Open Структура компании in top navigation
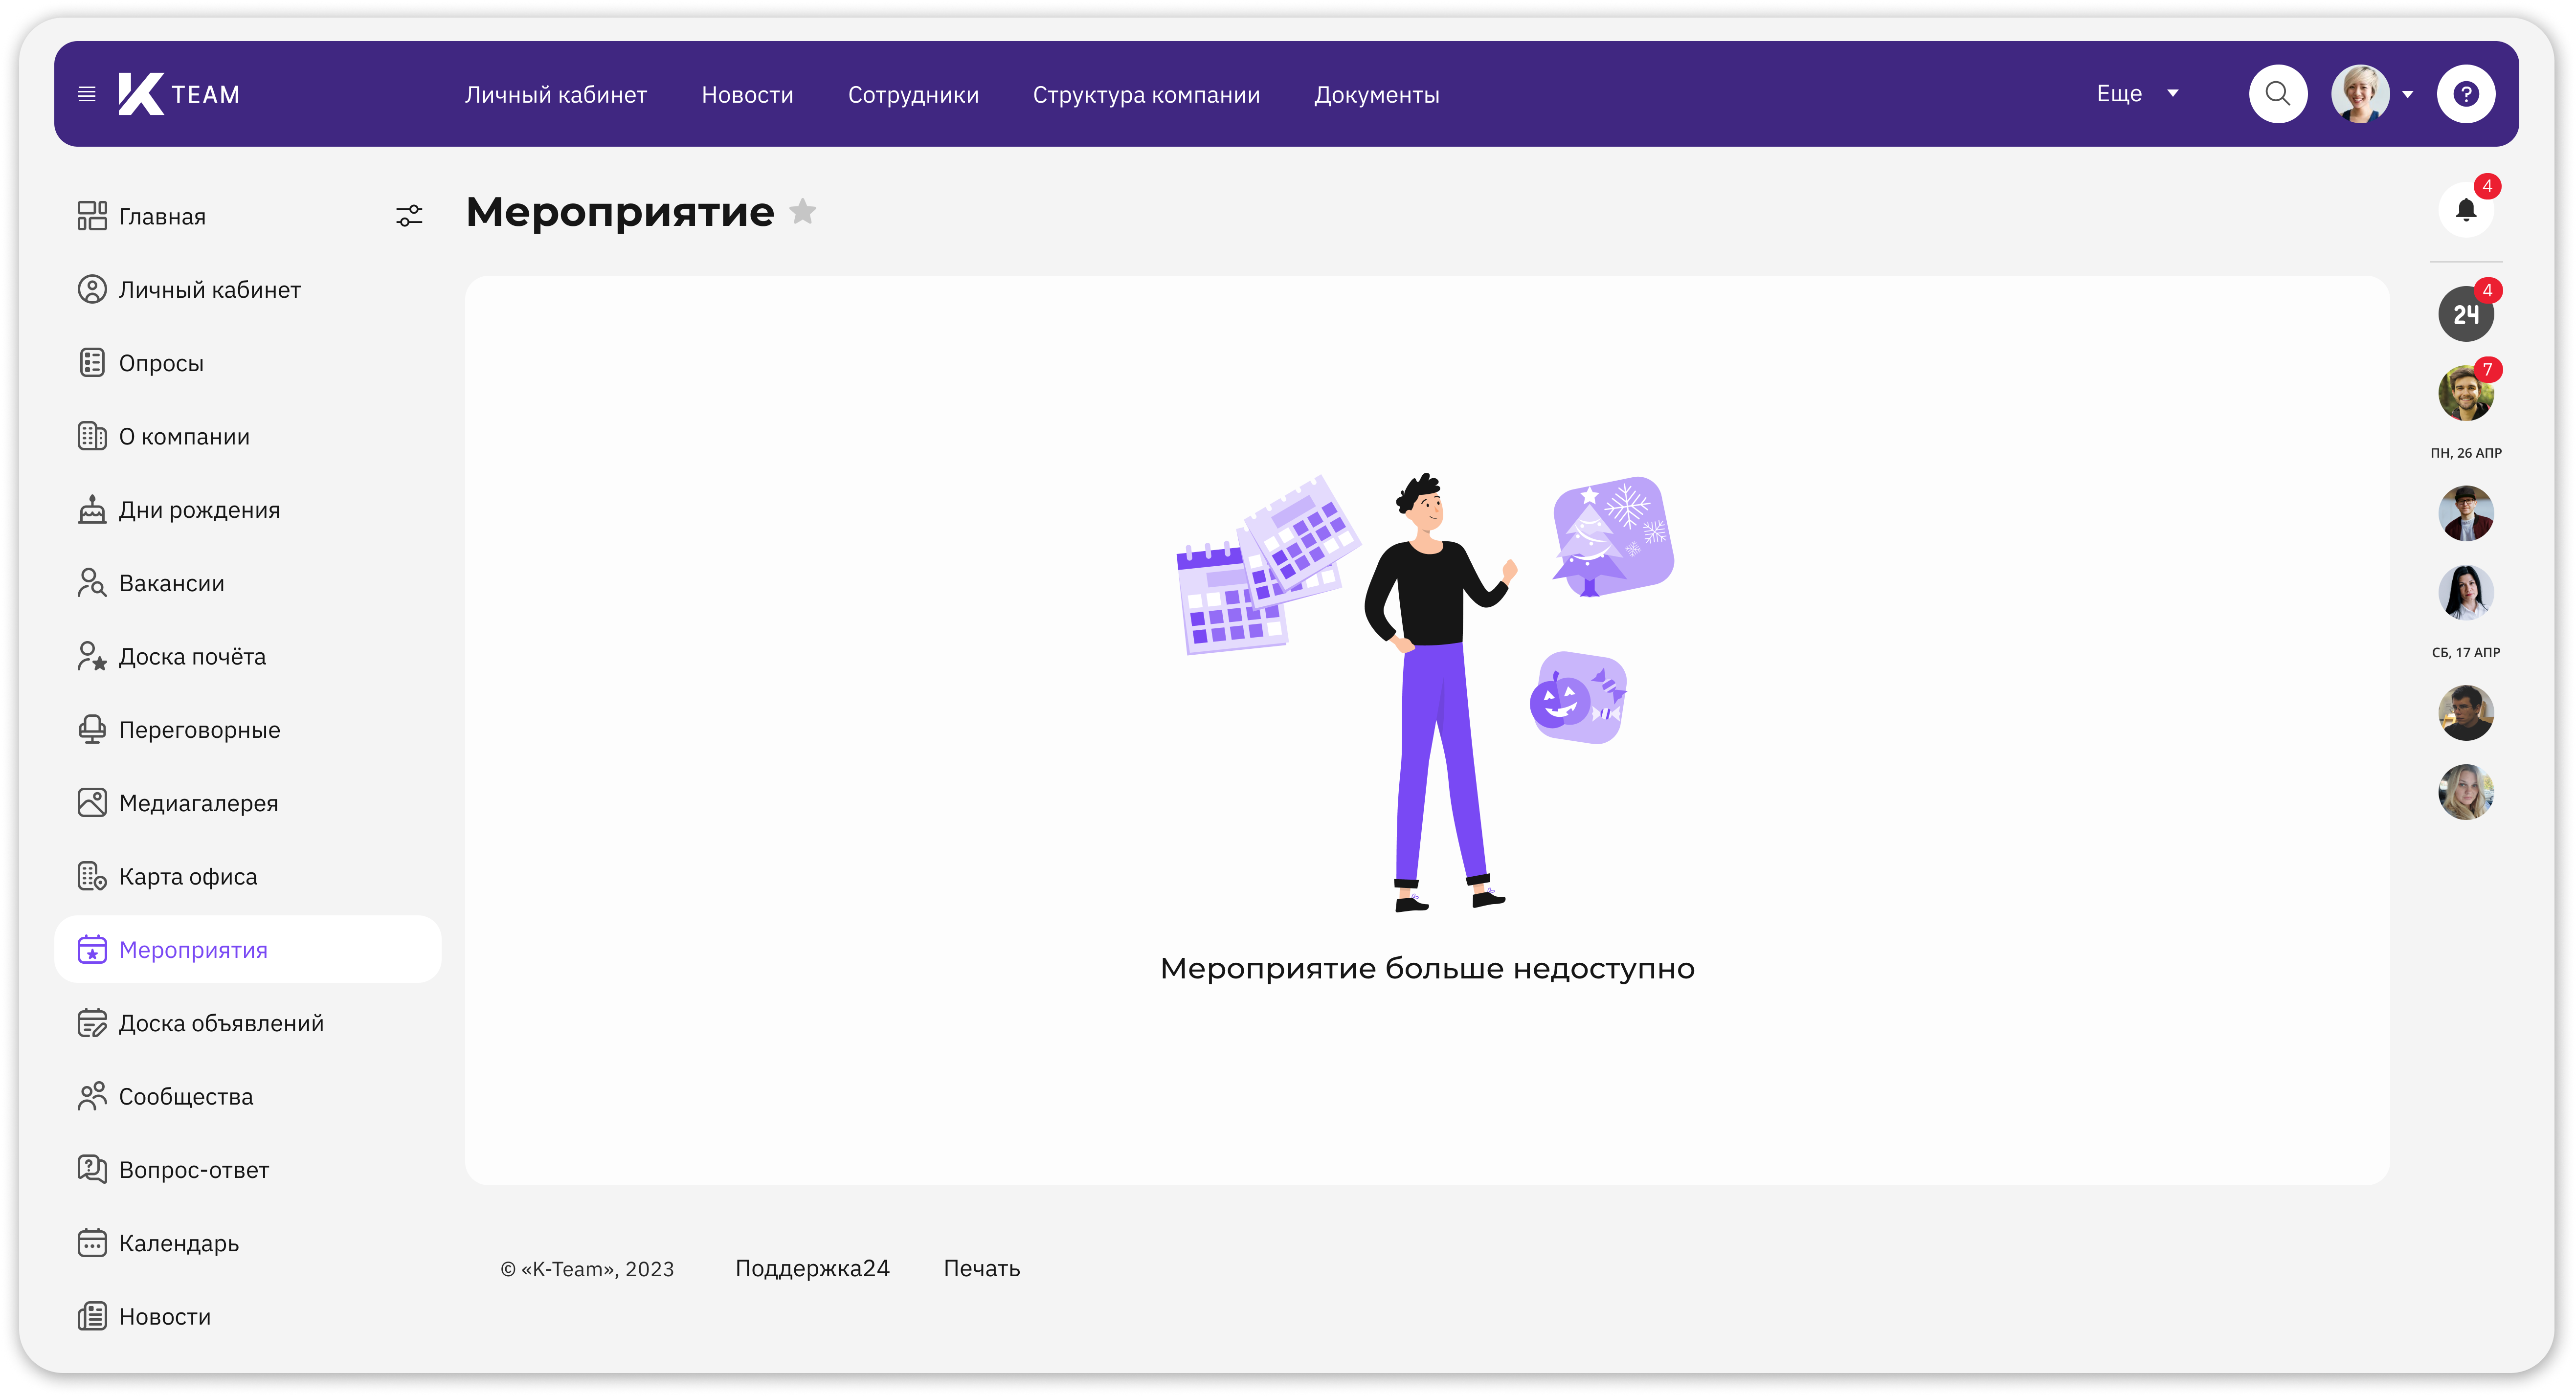This screenshot has width=2576, height=1396. click(1146, 95)
